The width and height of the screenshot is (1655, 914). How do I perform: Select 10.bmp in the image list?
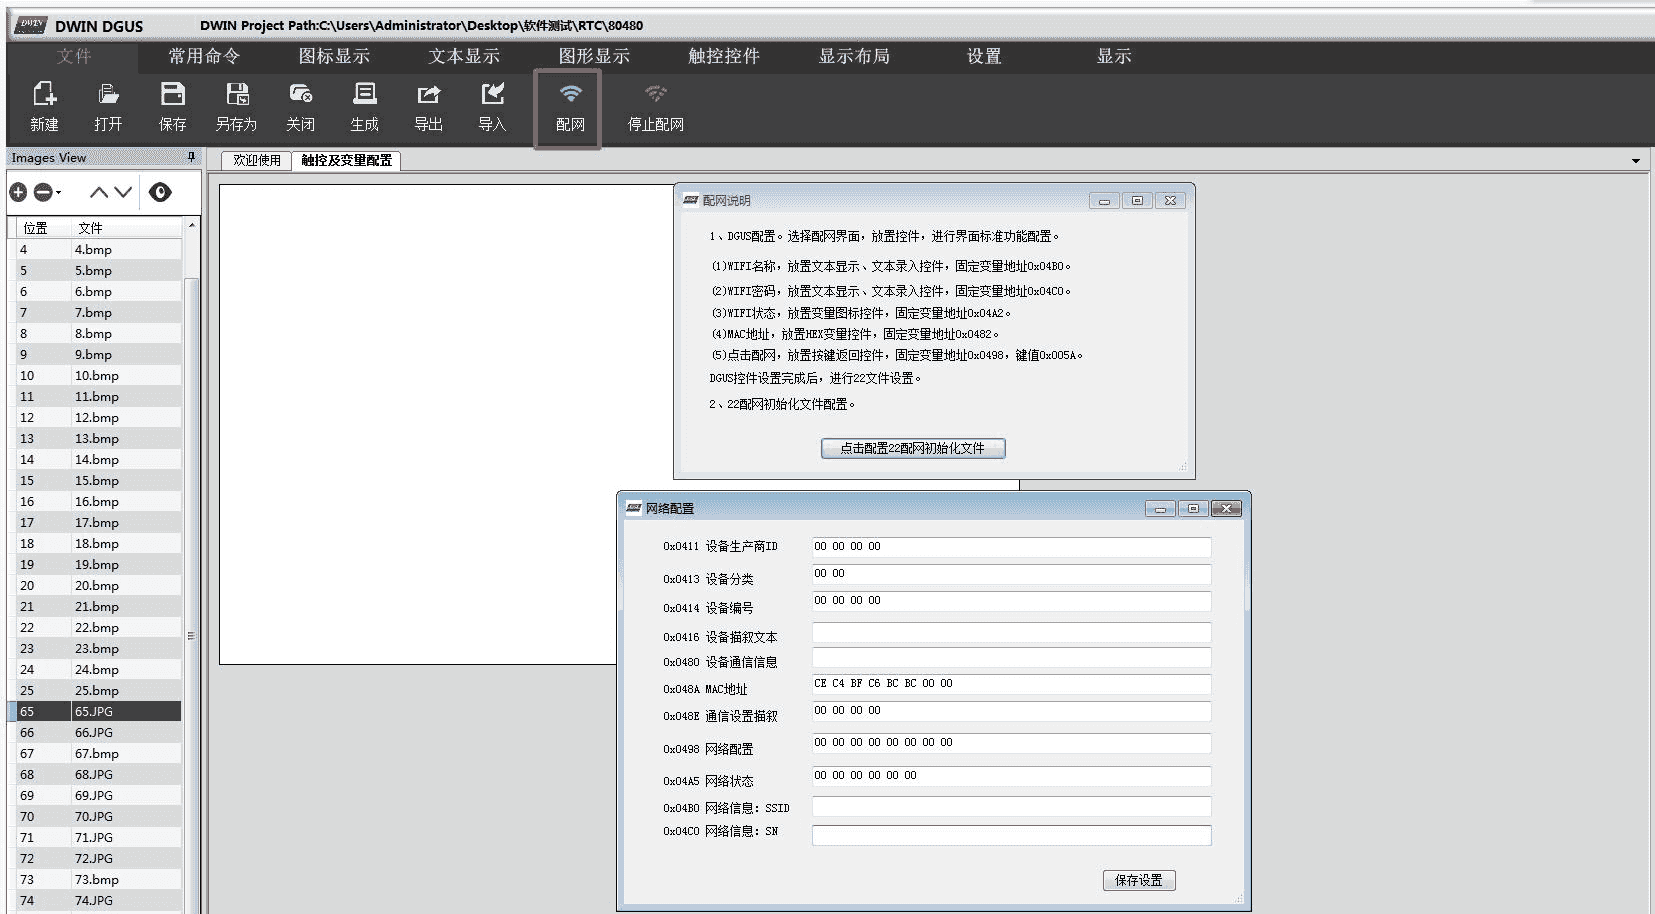[96, 376]
